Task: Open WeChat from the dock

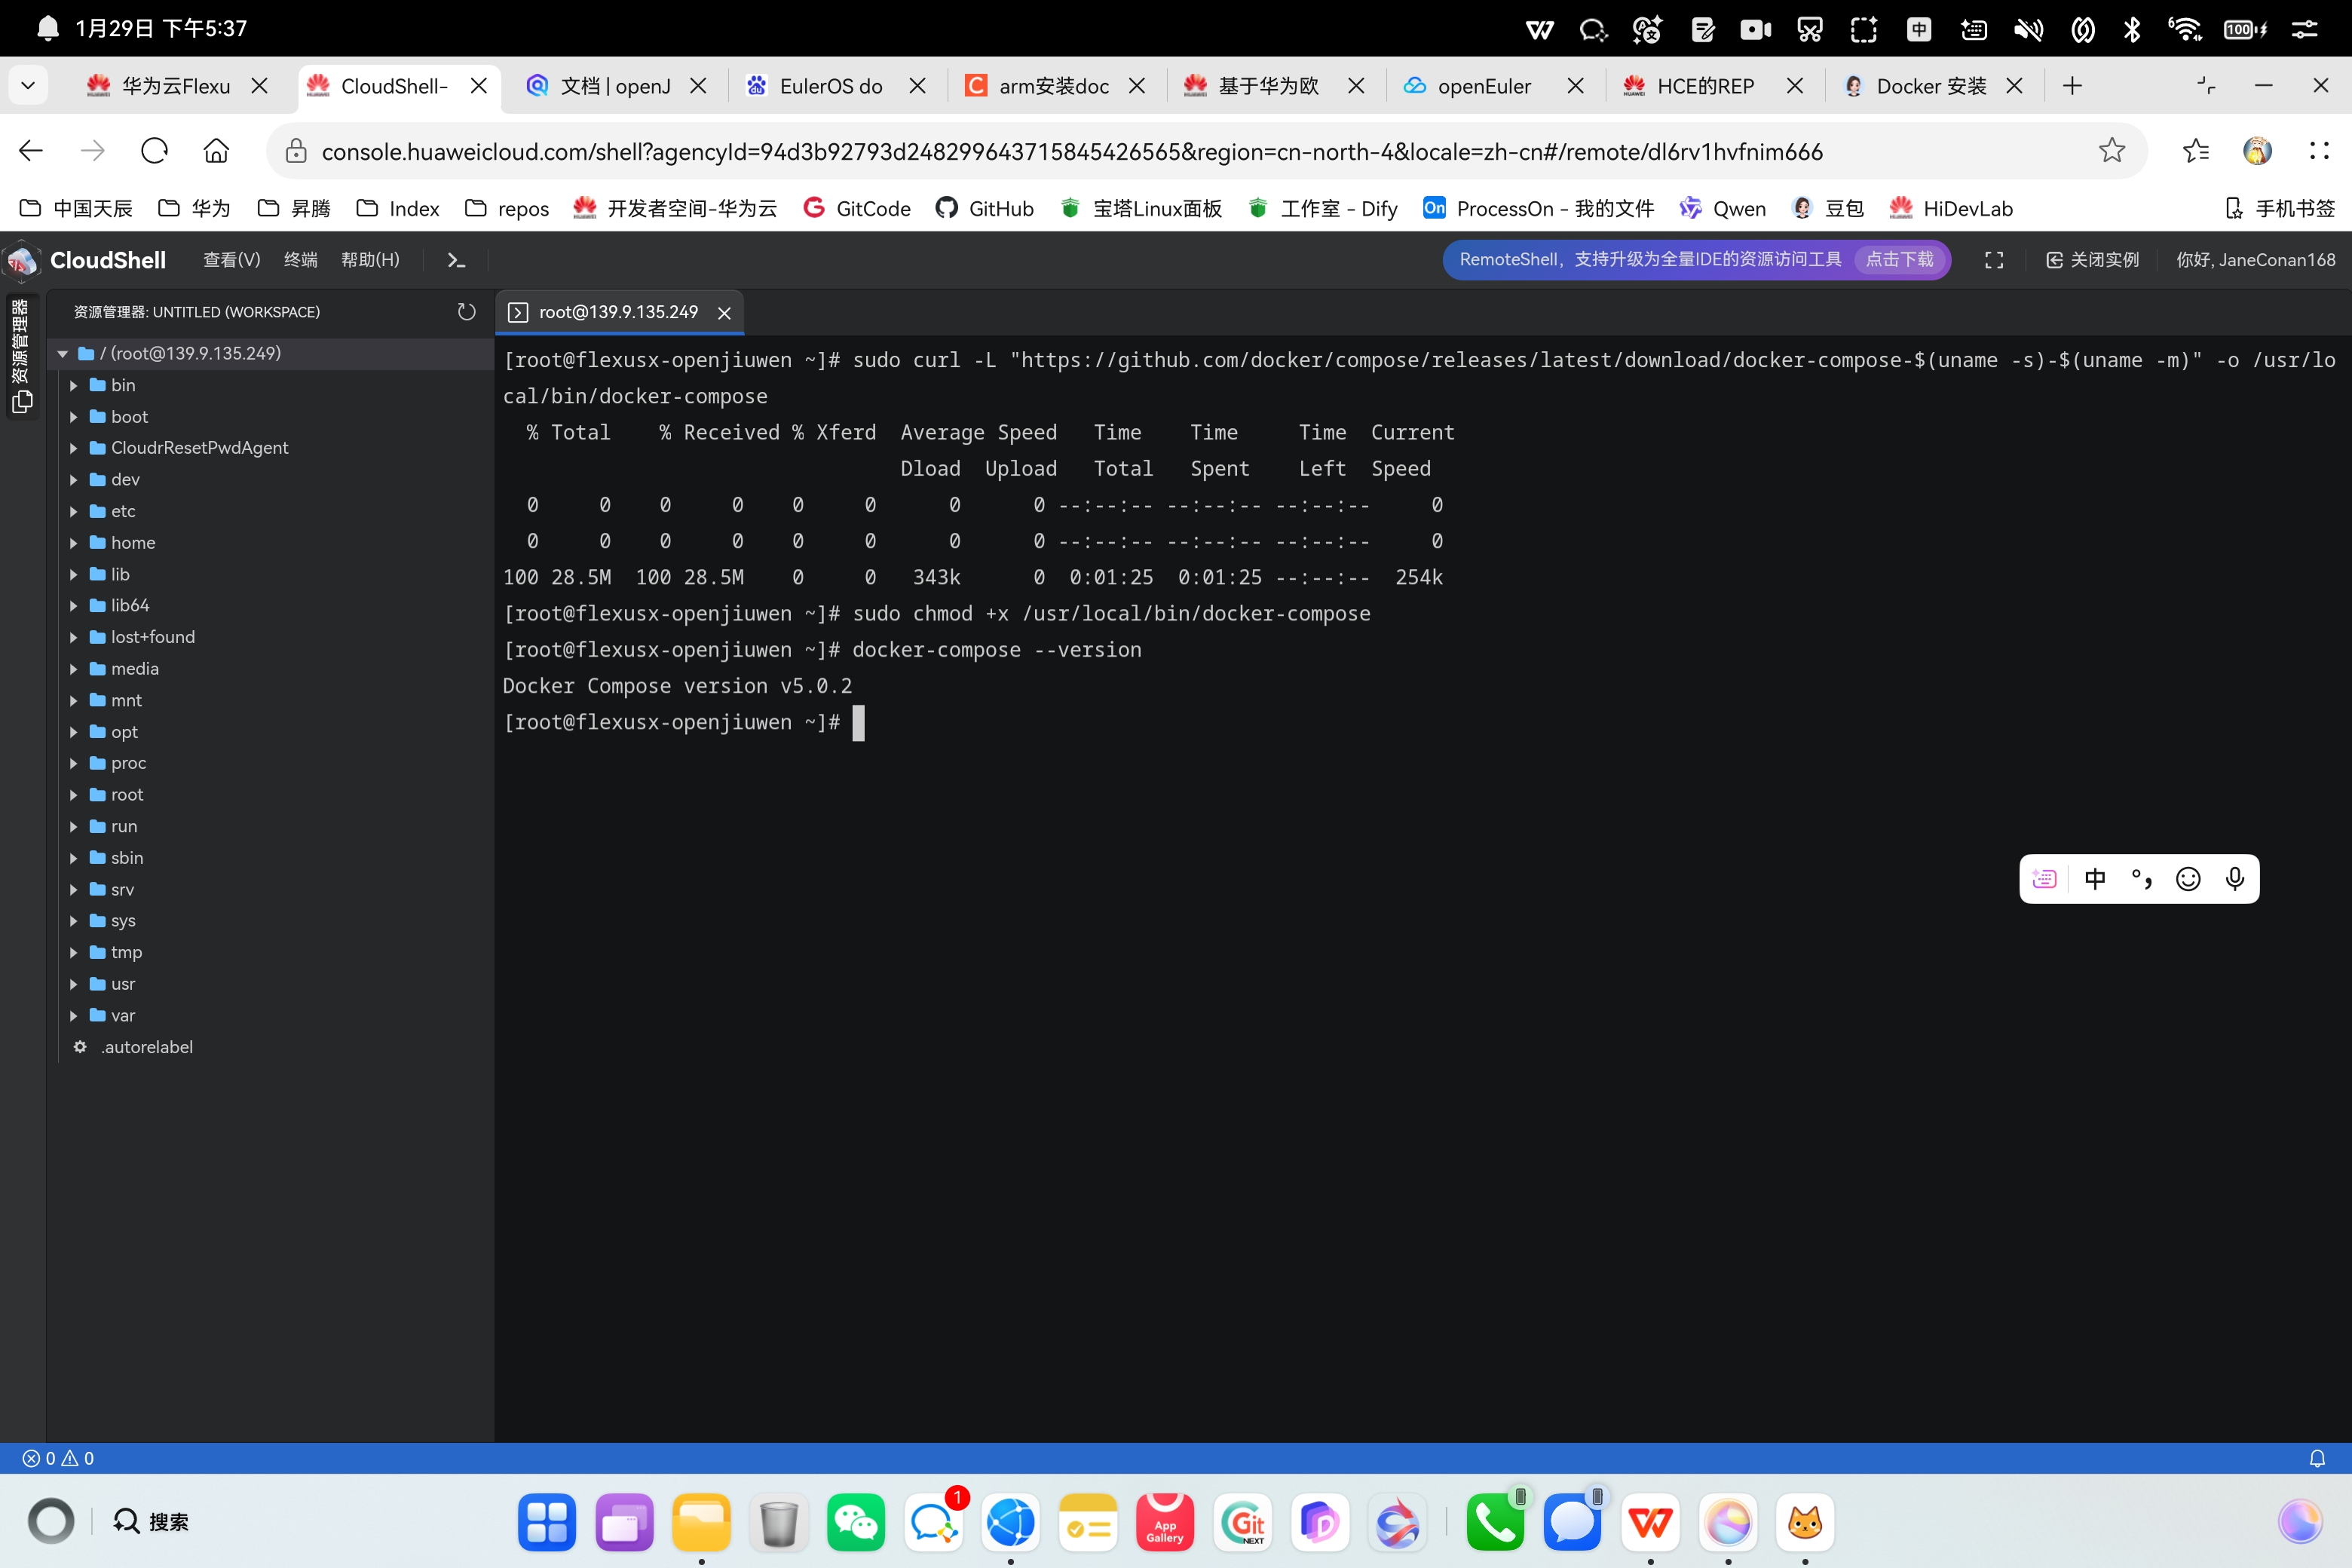Action: (855, 1522)
